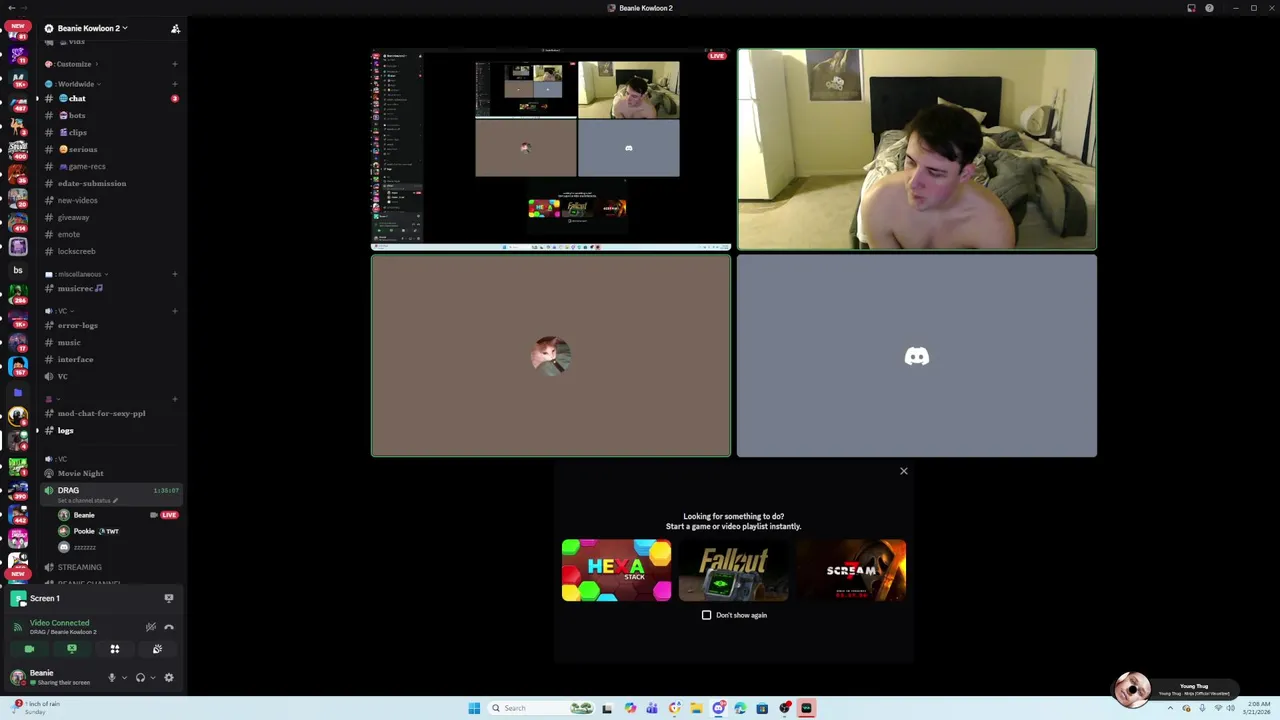Click Set a channel status under DRAG
Viewport: 1280px width, 720px height.
point(87,500)
